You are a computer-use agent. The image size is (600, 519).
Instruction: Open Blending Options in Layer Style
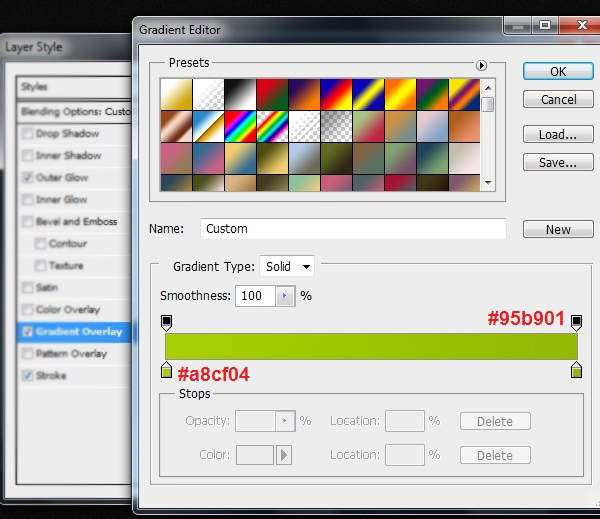75,112
